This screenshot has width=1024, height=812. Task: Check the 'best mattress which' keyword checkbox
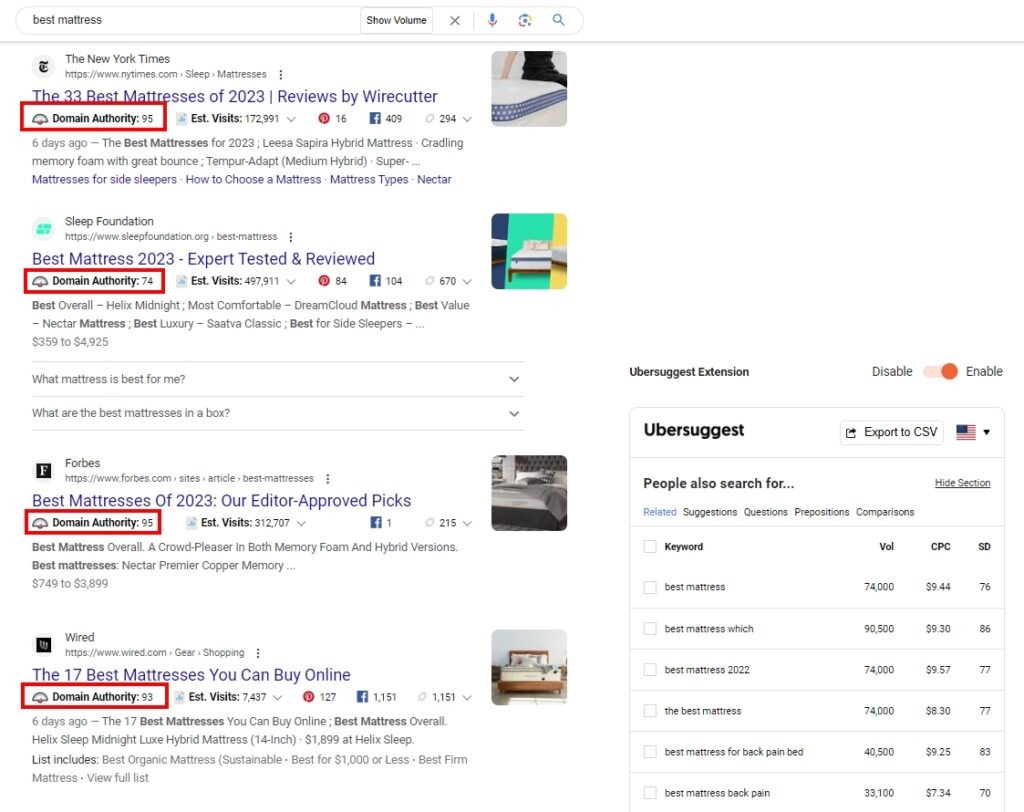(650, 629)
